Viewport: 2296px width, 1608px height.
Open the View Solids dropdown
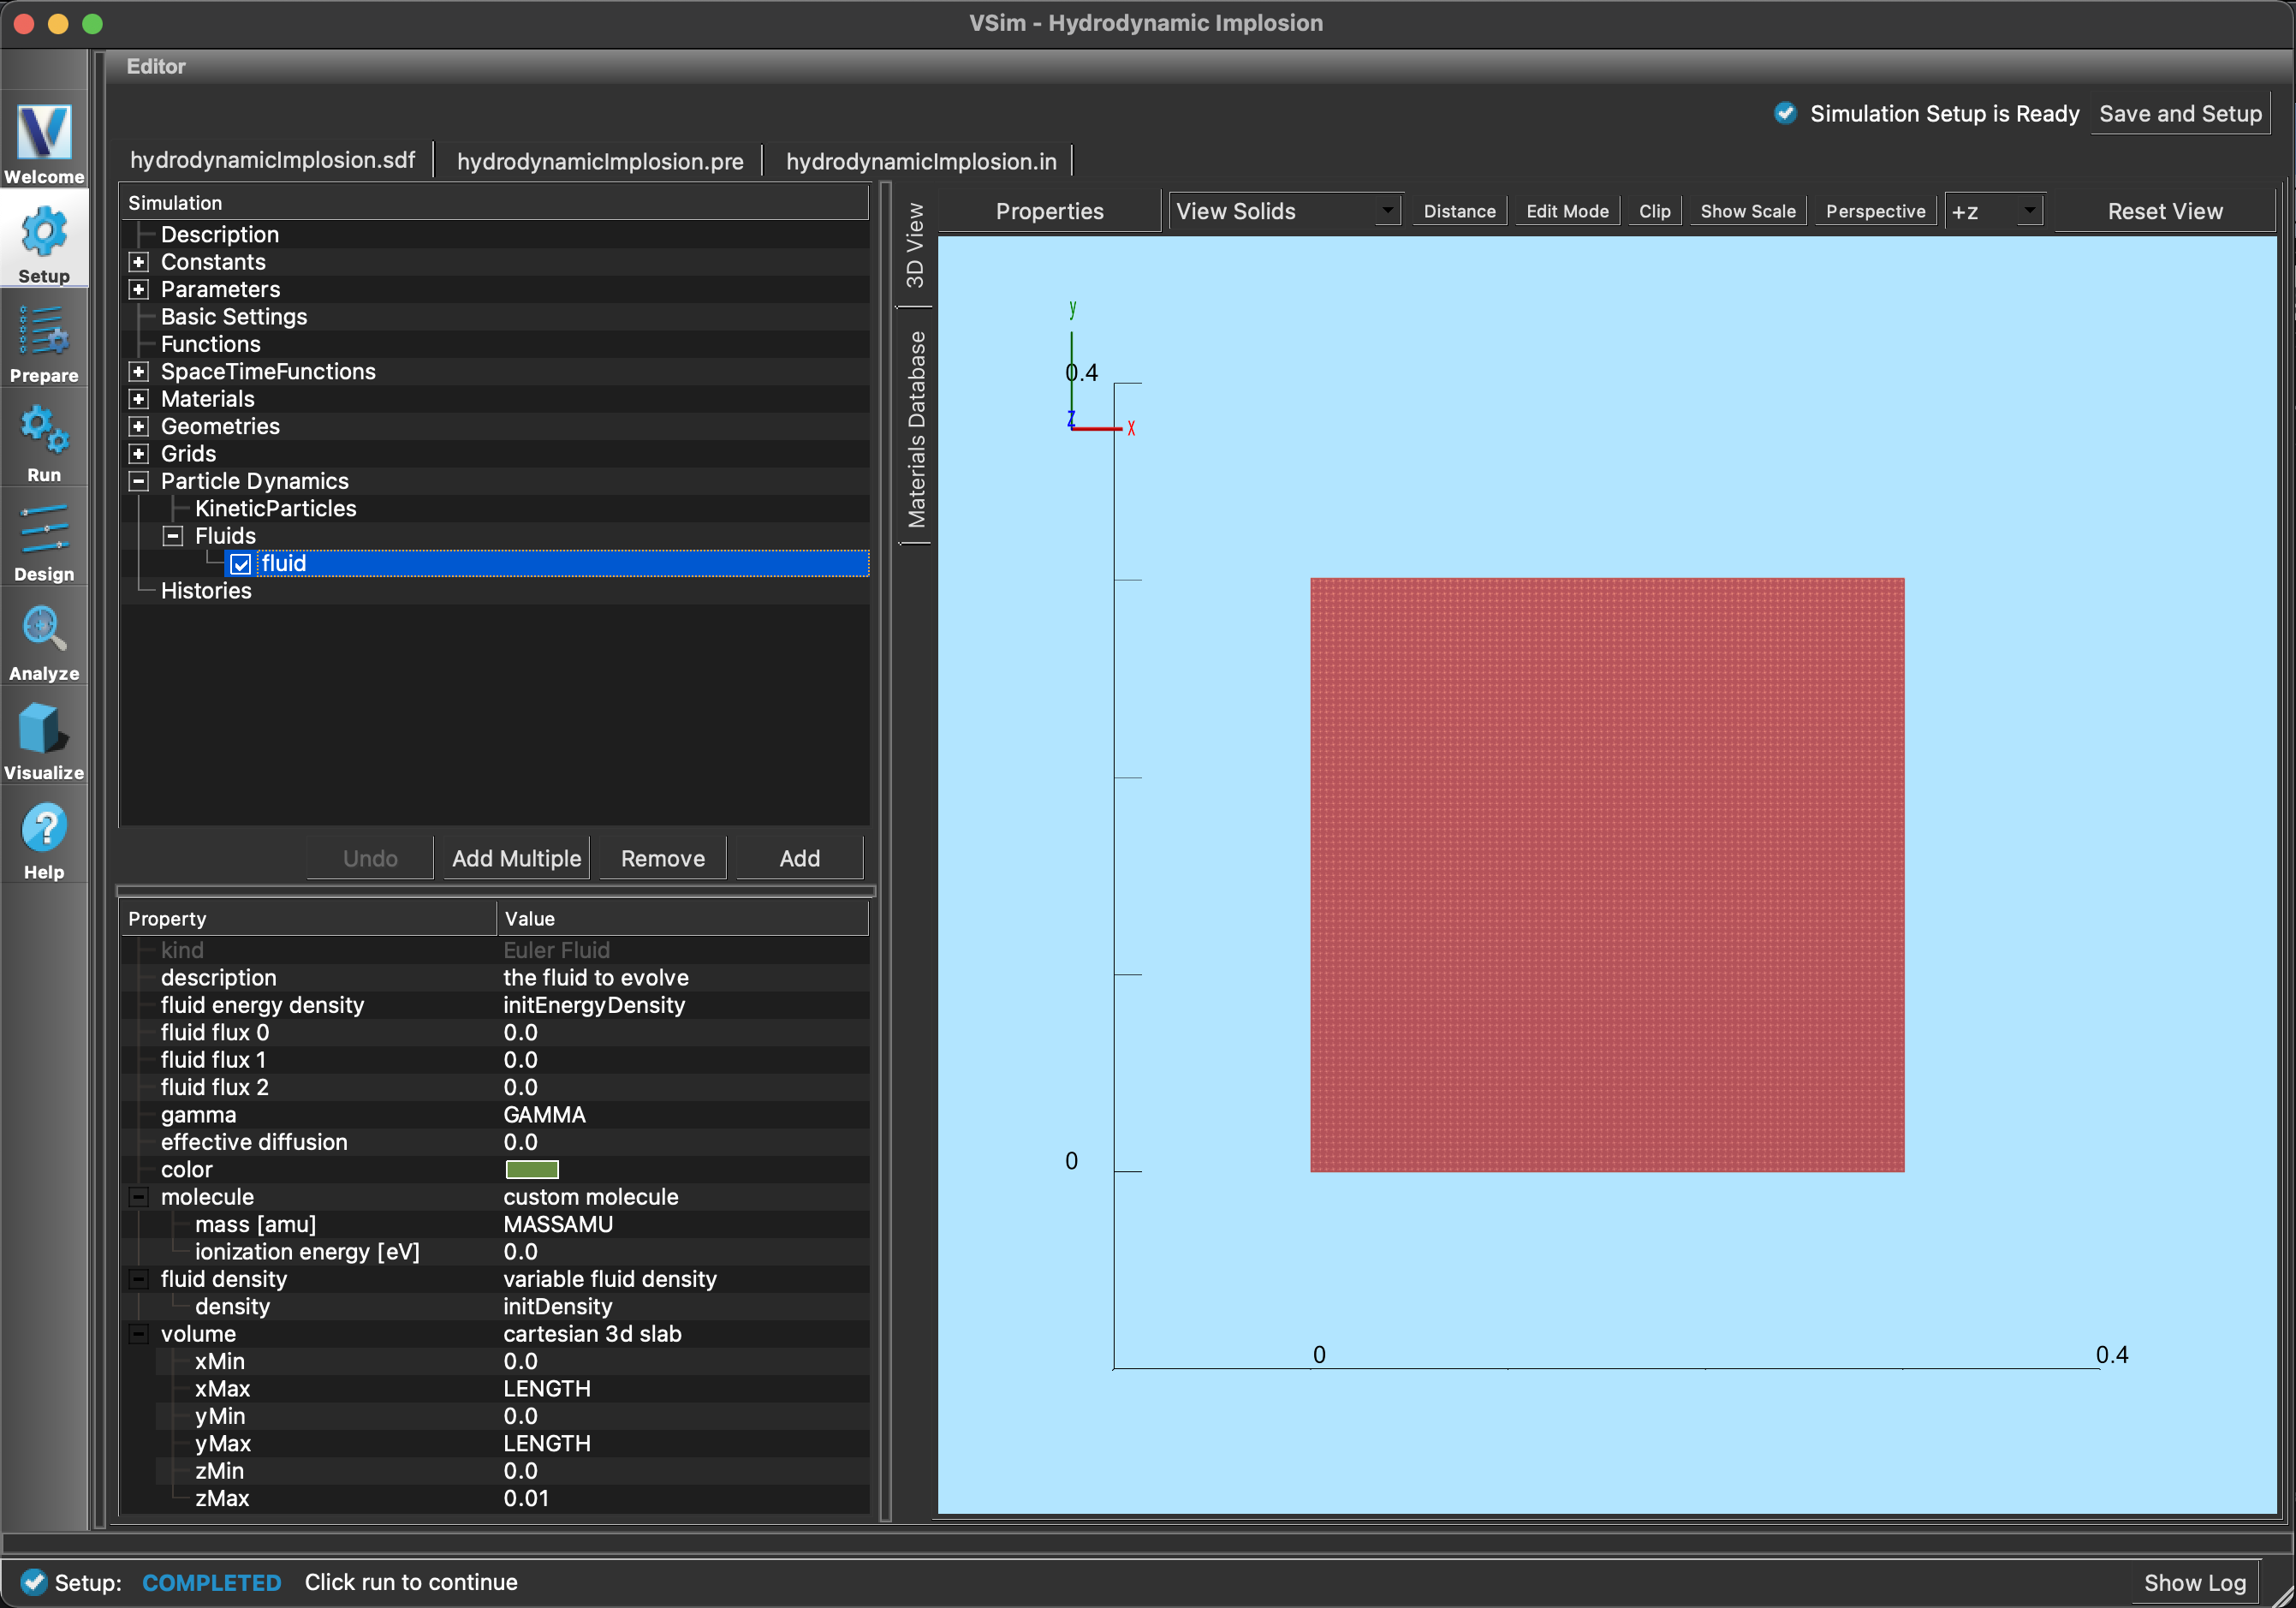(1285, 211)
